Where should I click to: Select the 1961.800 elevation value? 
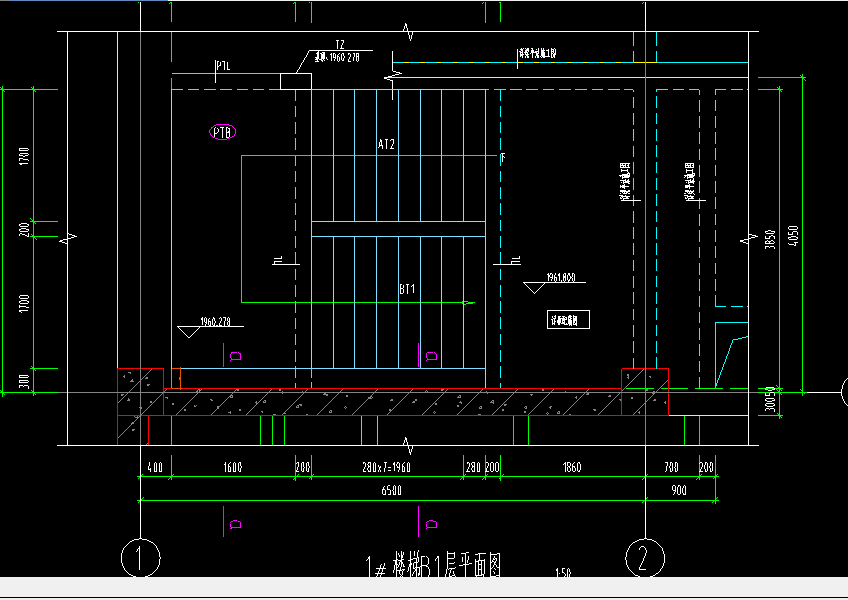coord(561,278)
